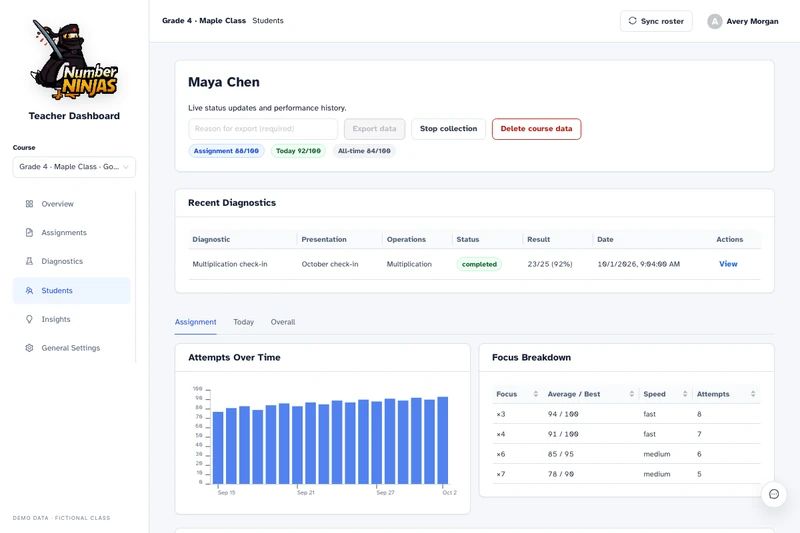Click the Attempts Over Time heading

234,358
